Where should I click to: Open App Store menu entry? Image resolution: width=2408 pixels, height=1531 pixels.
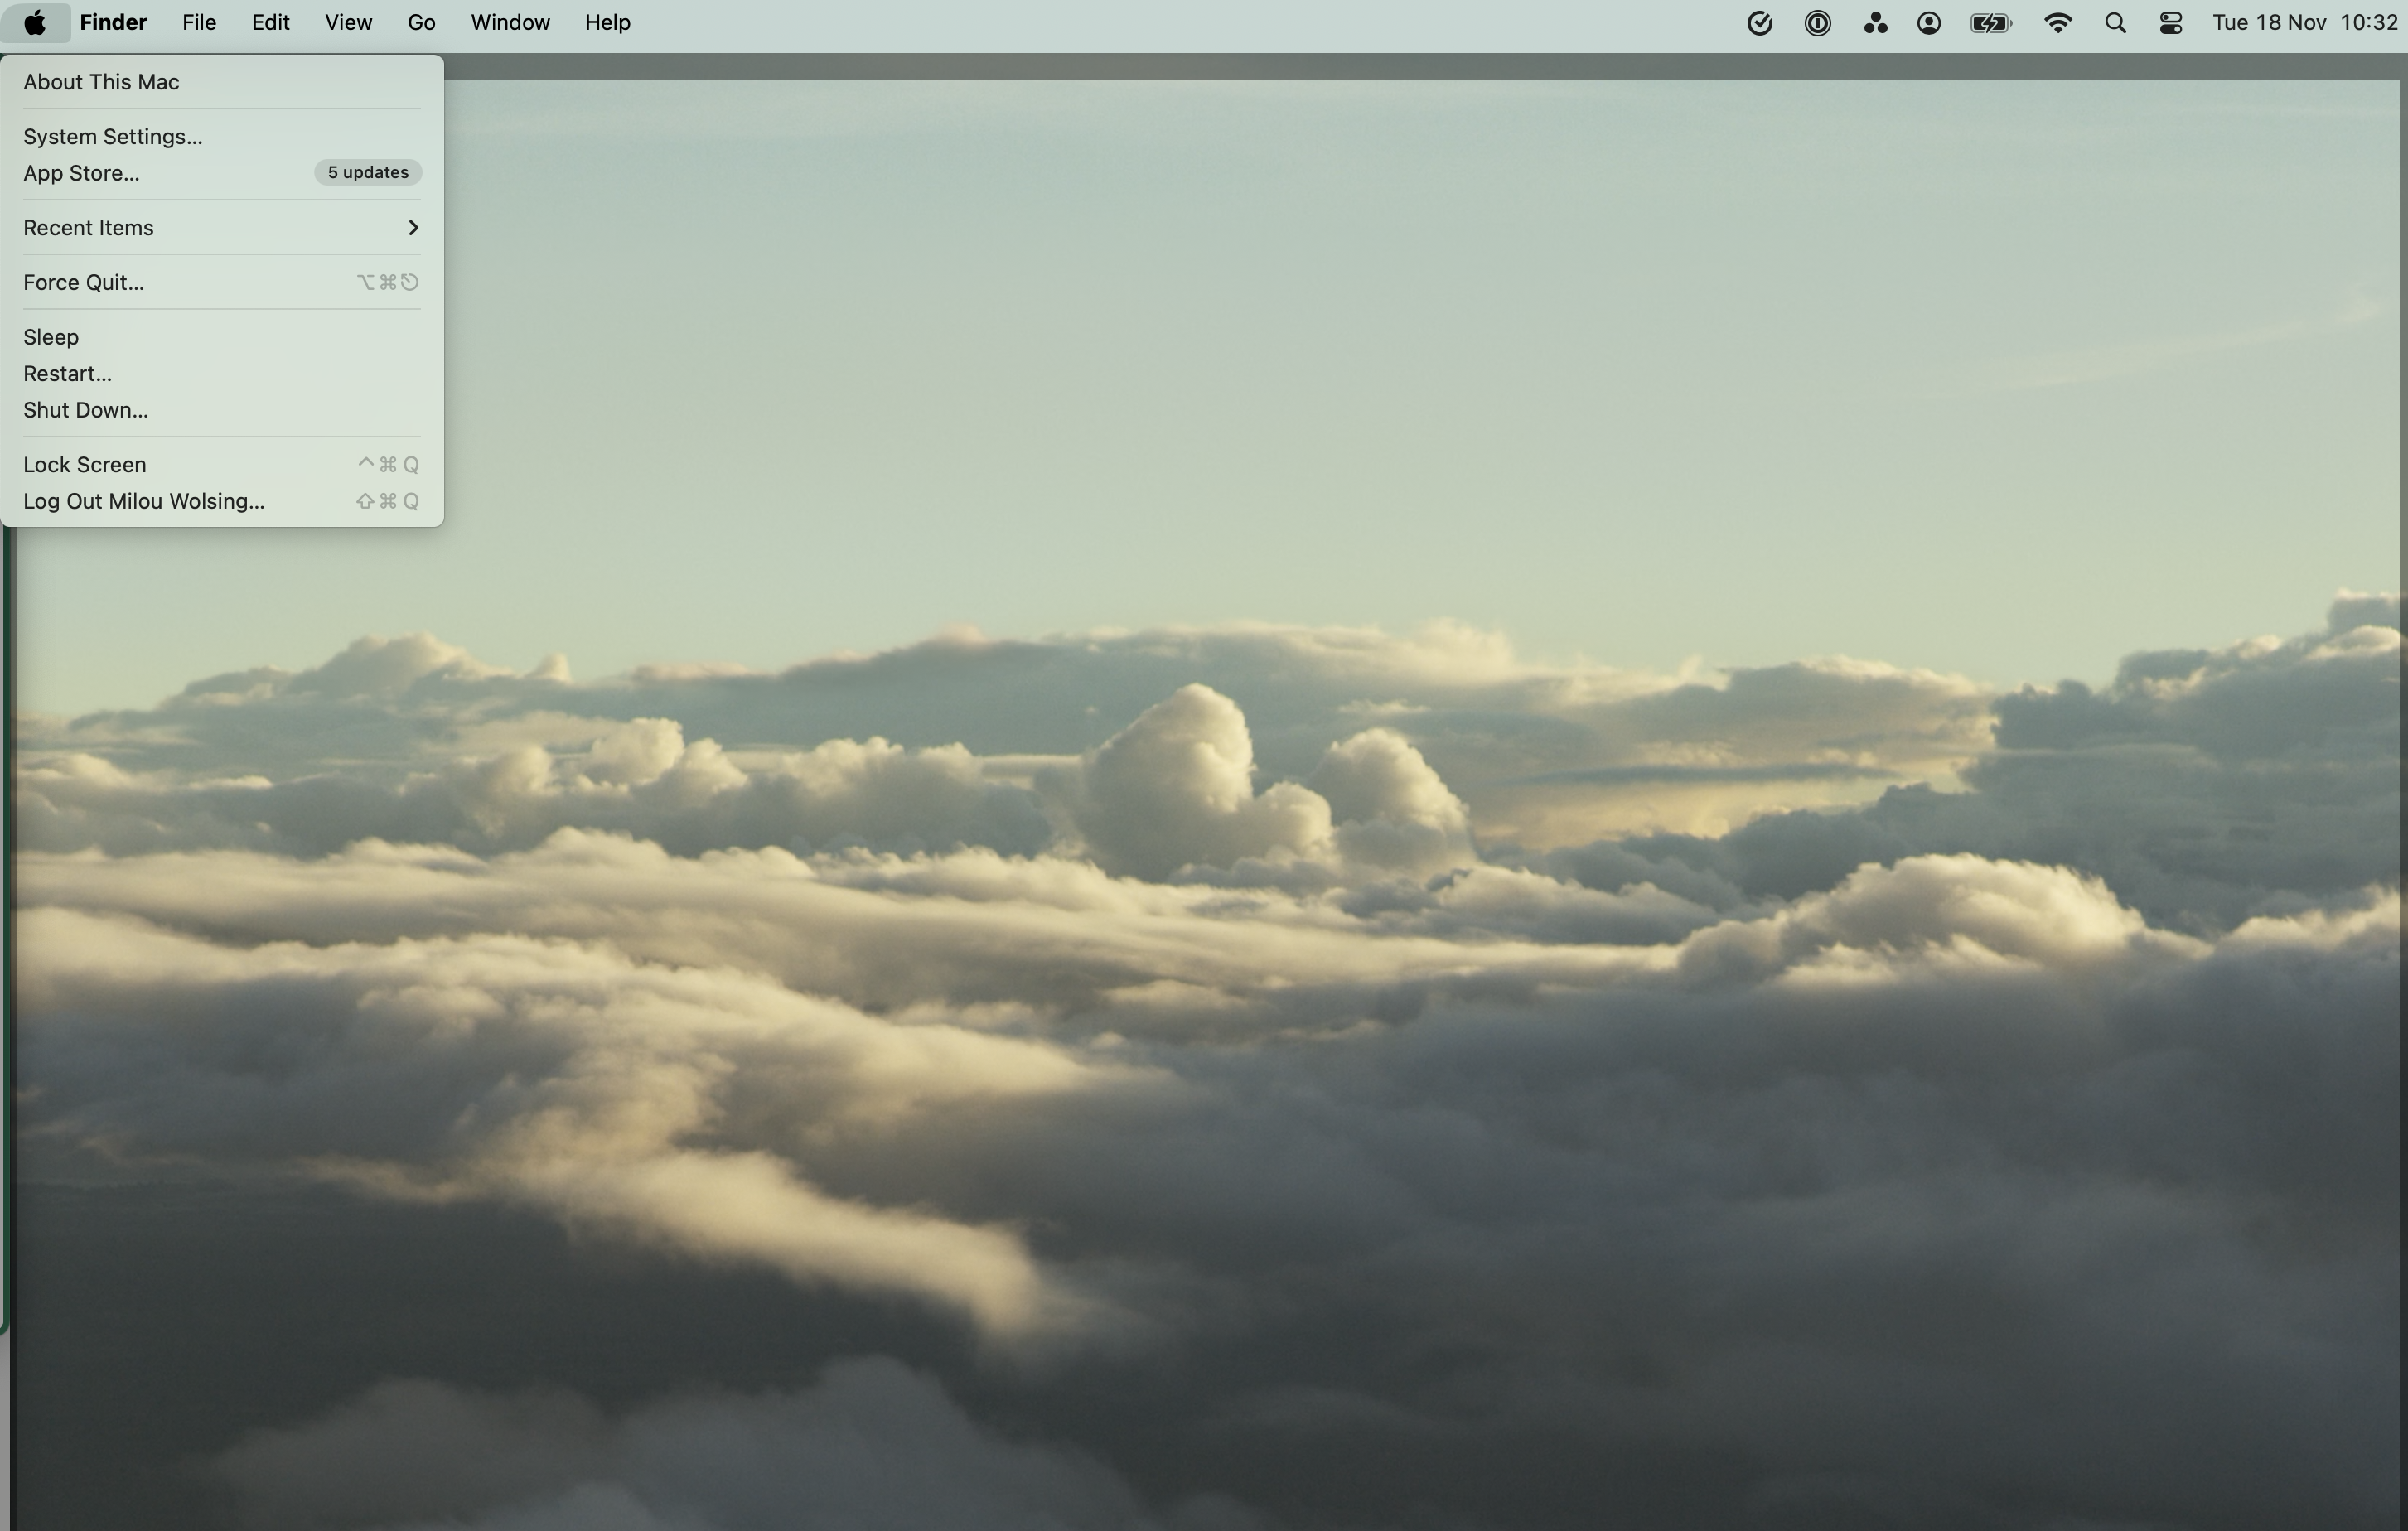coord(81,173)
